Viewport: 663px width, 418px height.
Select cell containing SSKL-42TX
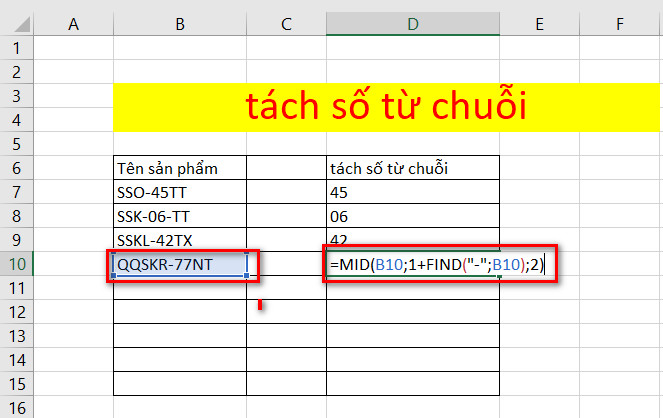180,240
